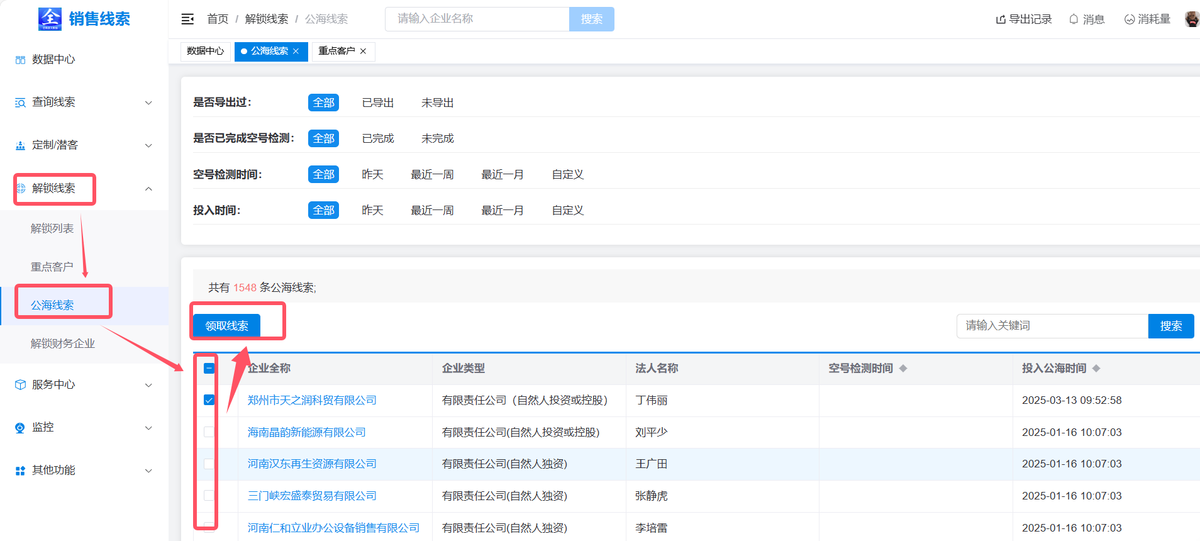Click the 数据中心 sidebar icon

20,59
